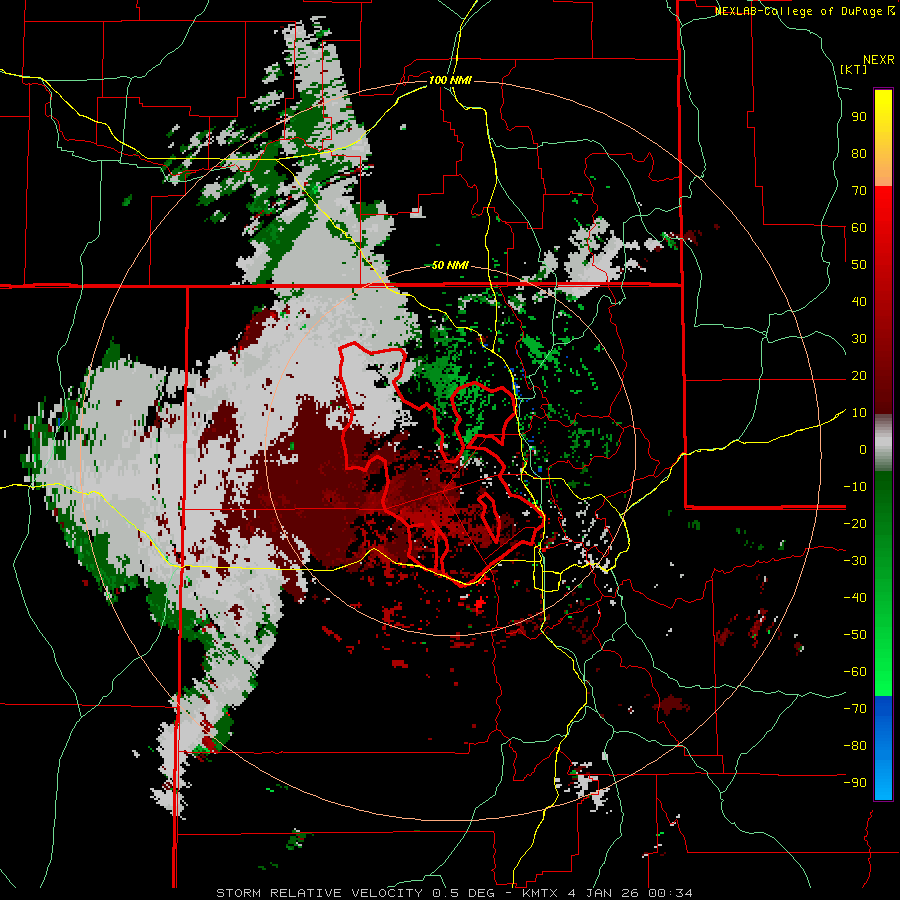This screenshot has width=900, height=900.
Task: Click the positive 30 value on velocity scale
Action: pos(859,339)
